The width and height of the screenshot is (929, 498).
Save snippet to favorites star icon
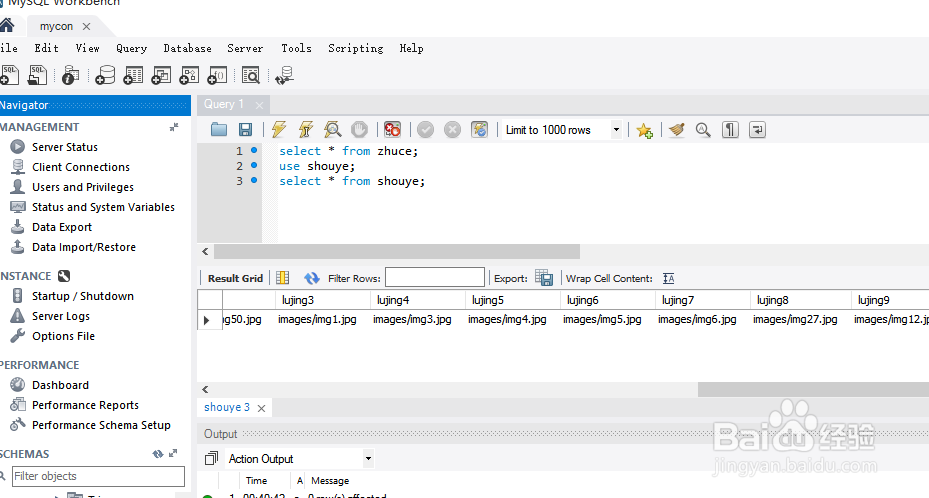[645, 130]
